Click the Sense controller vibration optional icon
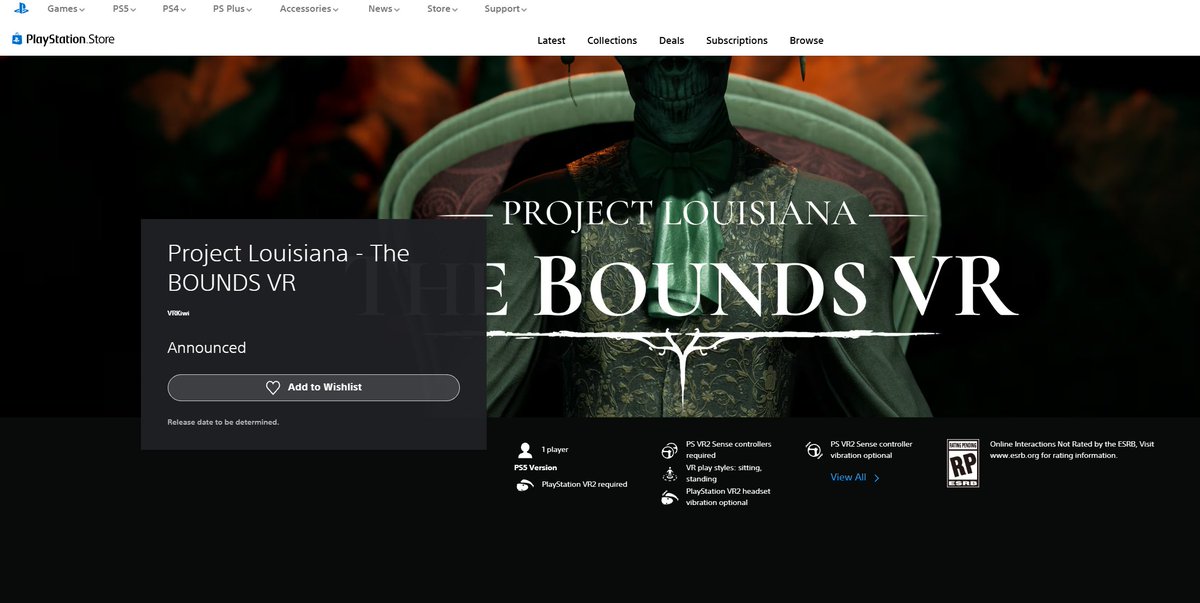The image size is (1200, 603). (814, 450)
